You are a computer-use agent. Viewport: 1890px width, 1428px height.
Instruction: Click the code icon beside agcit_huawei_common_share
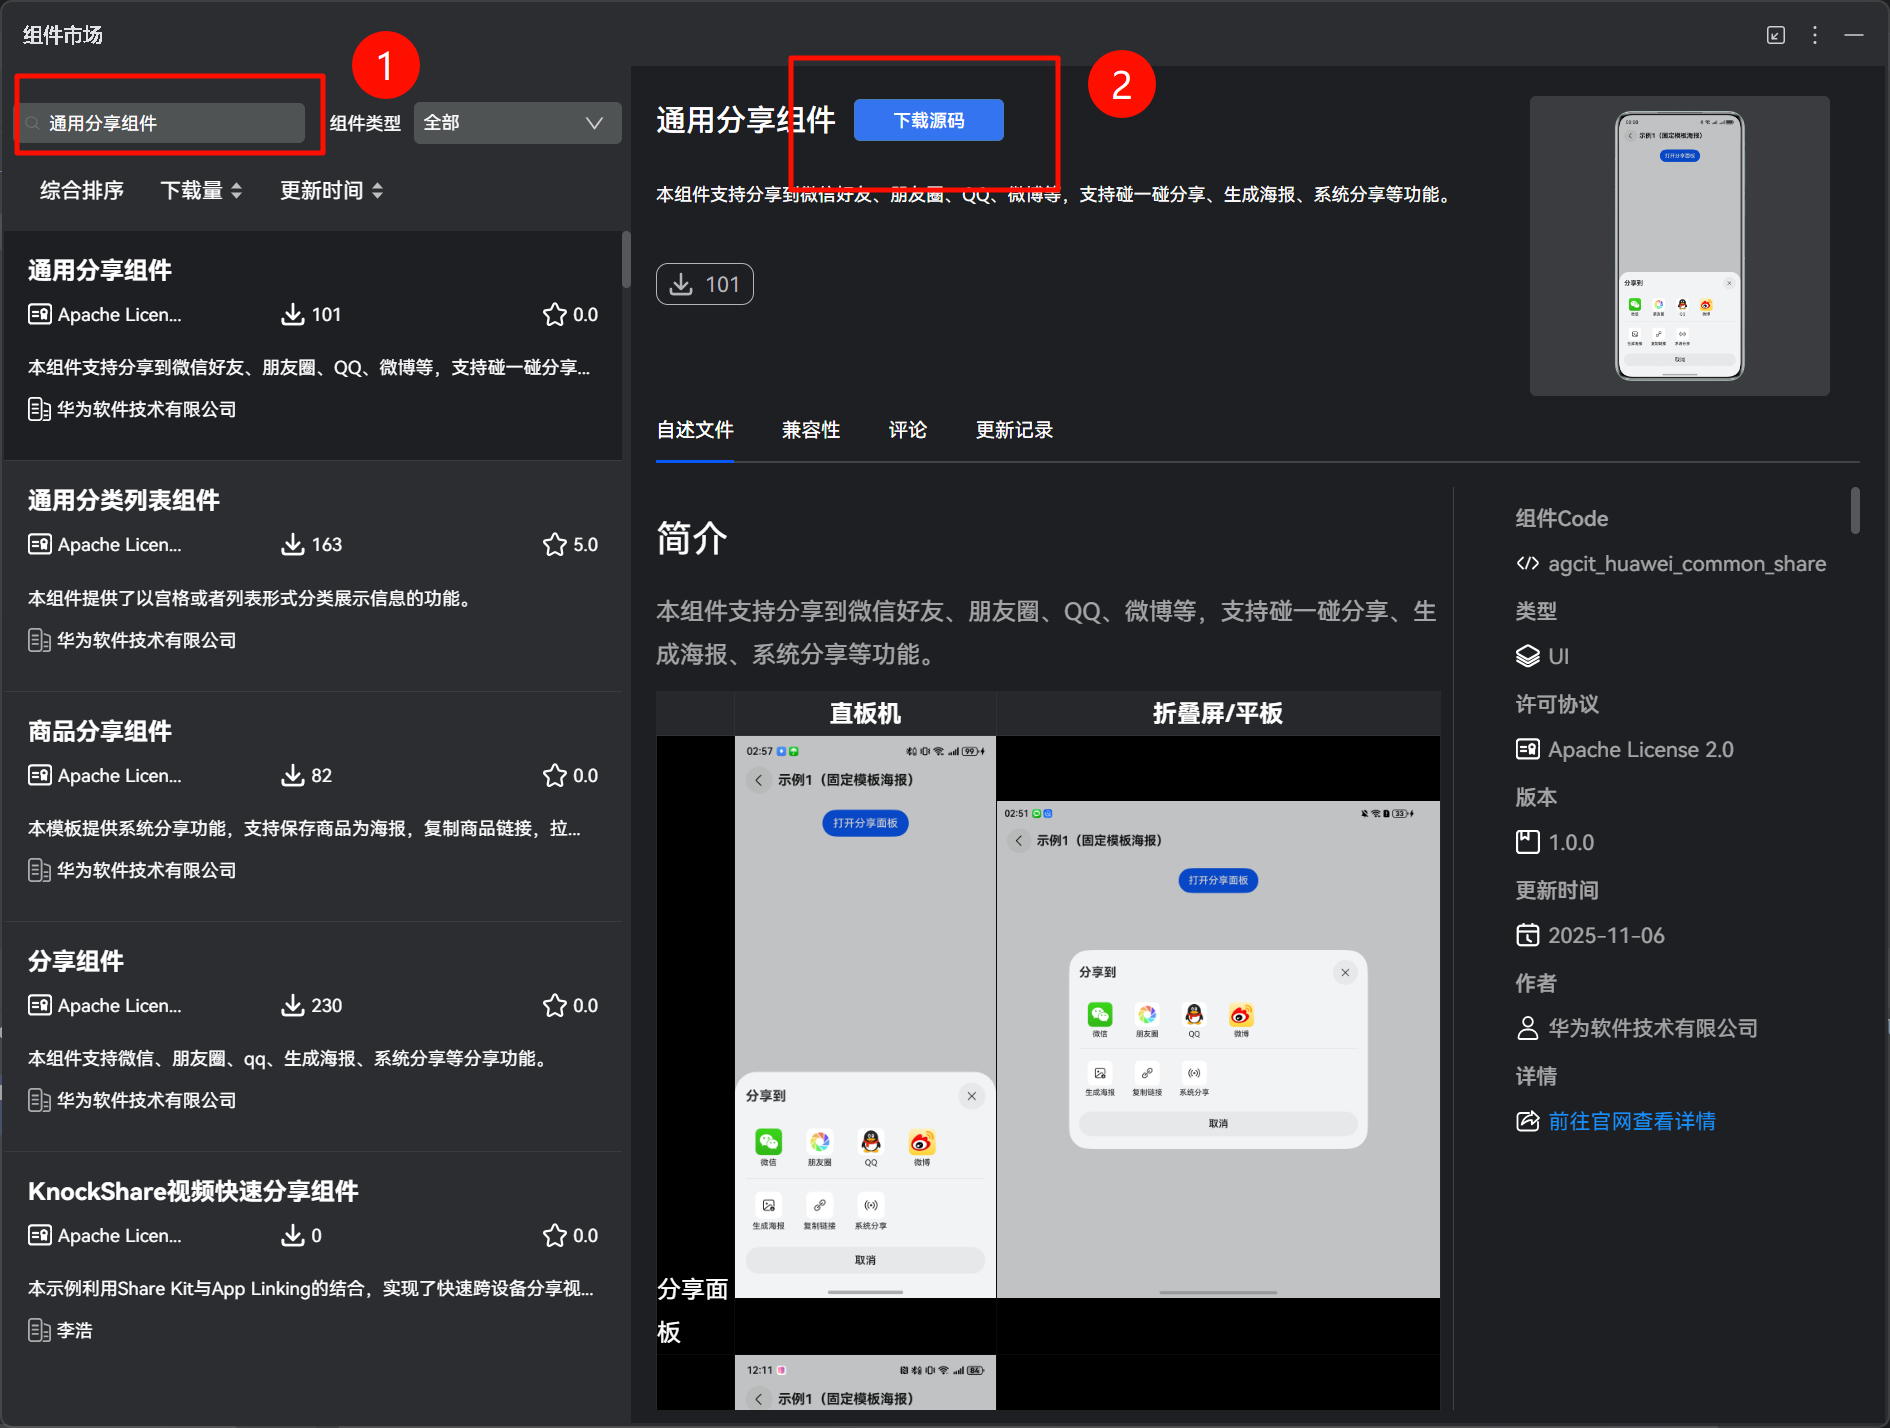pos(1527,564)
